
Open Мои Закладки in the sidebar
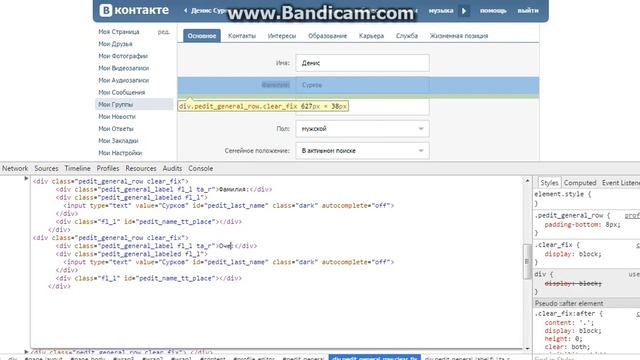118,141
